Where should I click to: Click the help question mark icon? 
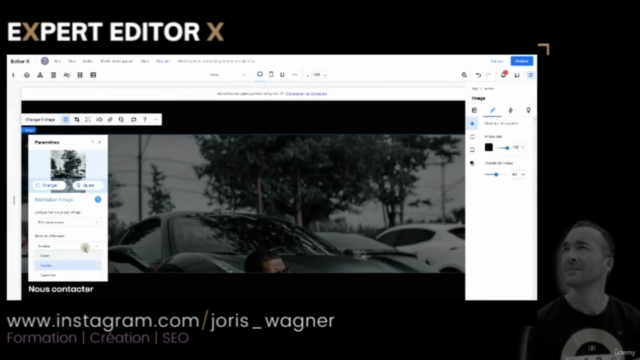[x=145, y=120]
